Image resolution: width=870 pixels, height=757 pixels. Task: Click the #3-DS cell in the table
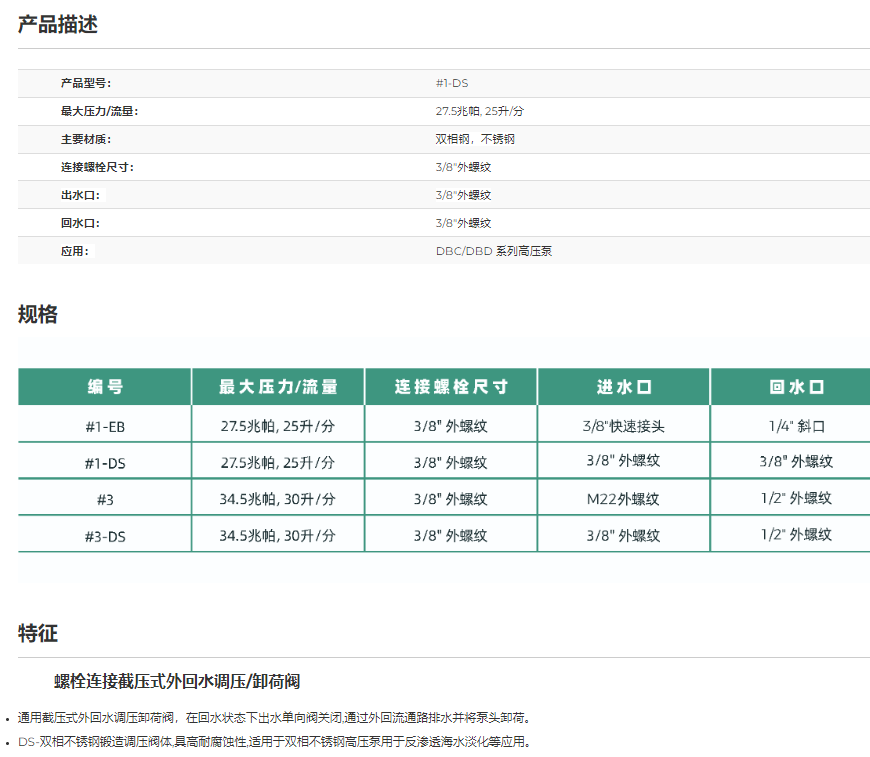pos(105,536)
